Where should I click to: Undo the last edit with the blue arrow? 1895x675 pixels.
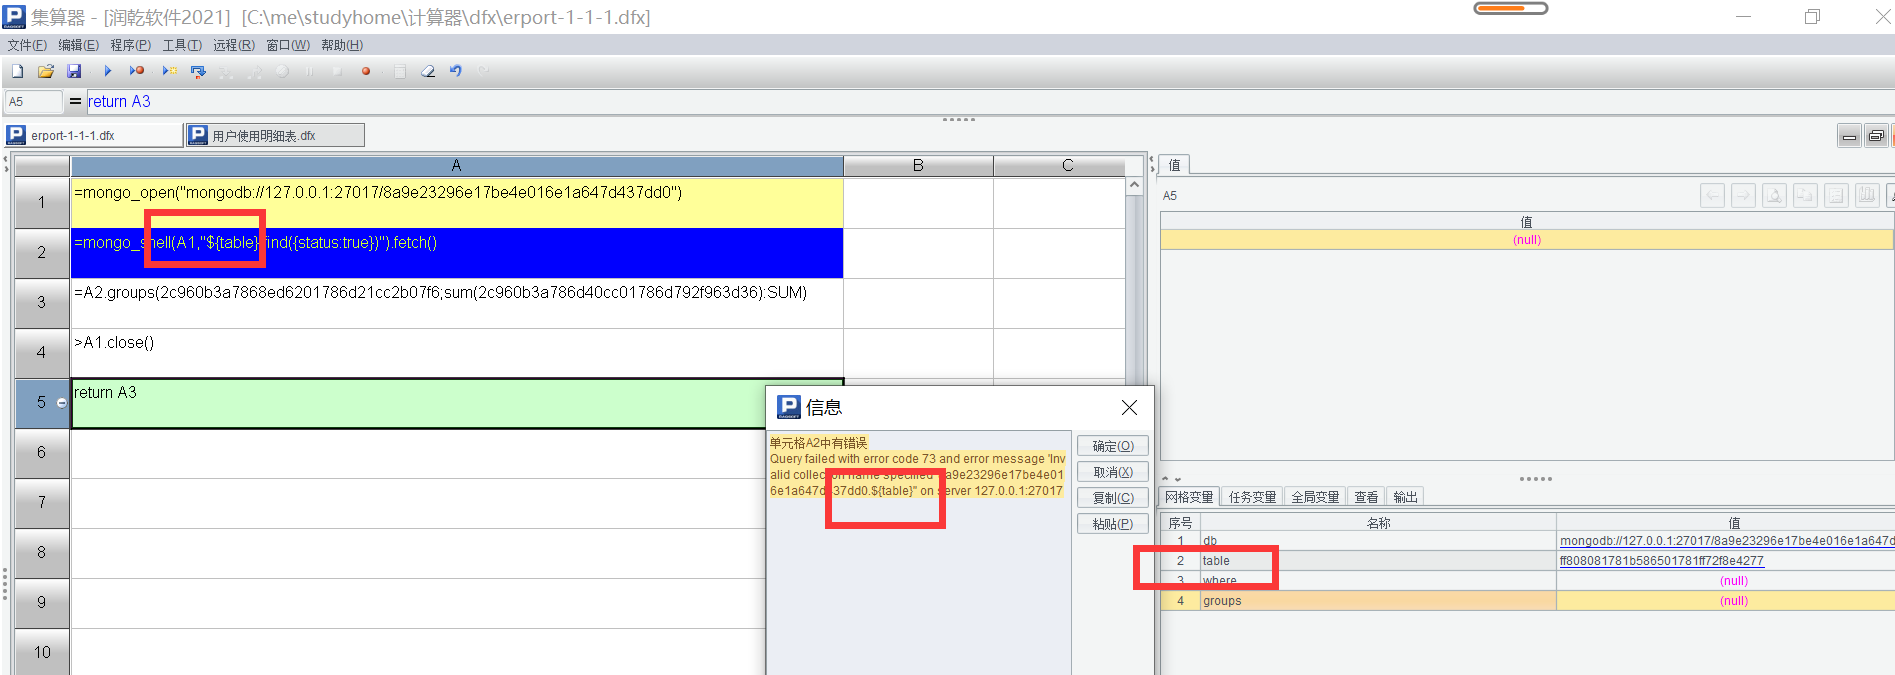[456, 71]
